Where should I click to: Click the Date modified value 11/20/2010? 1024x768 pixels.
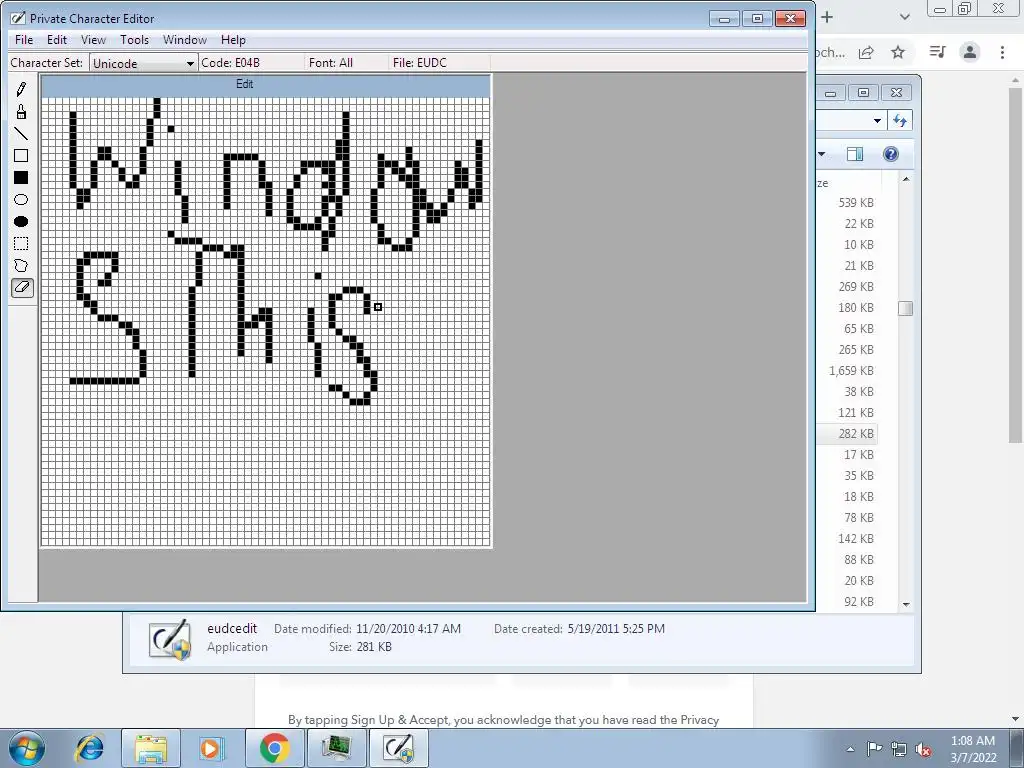pos(408,629)
